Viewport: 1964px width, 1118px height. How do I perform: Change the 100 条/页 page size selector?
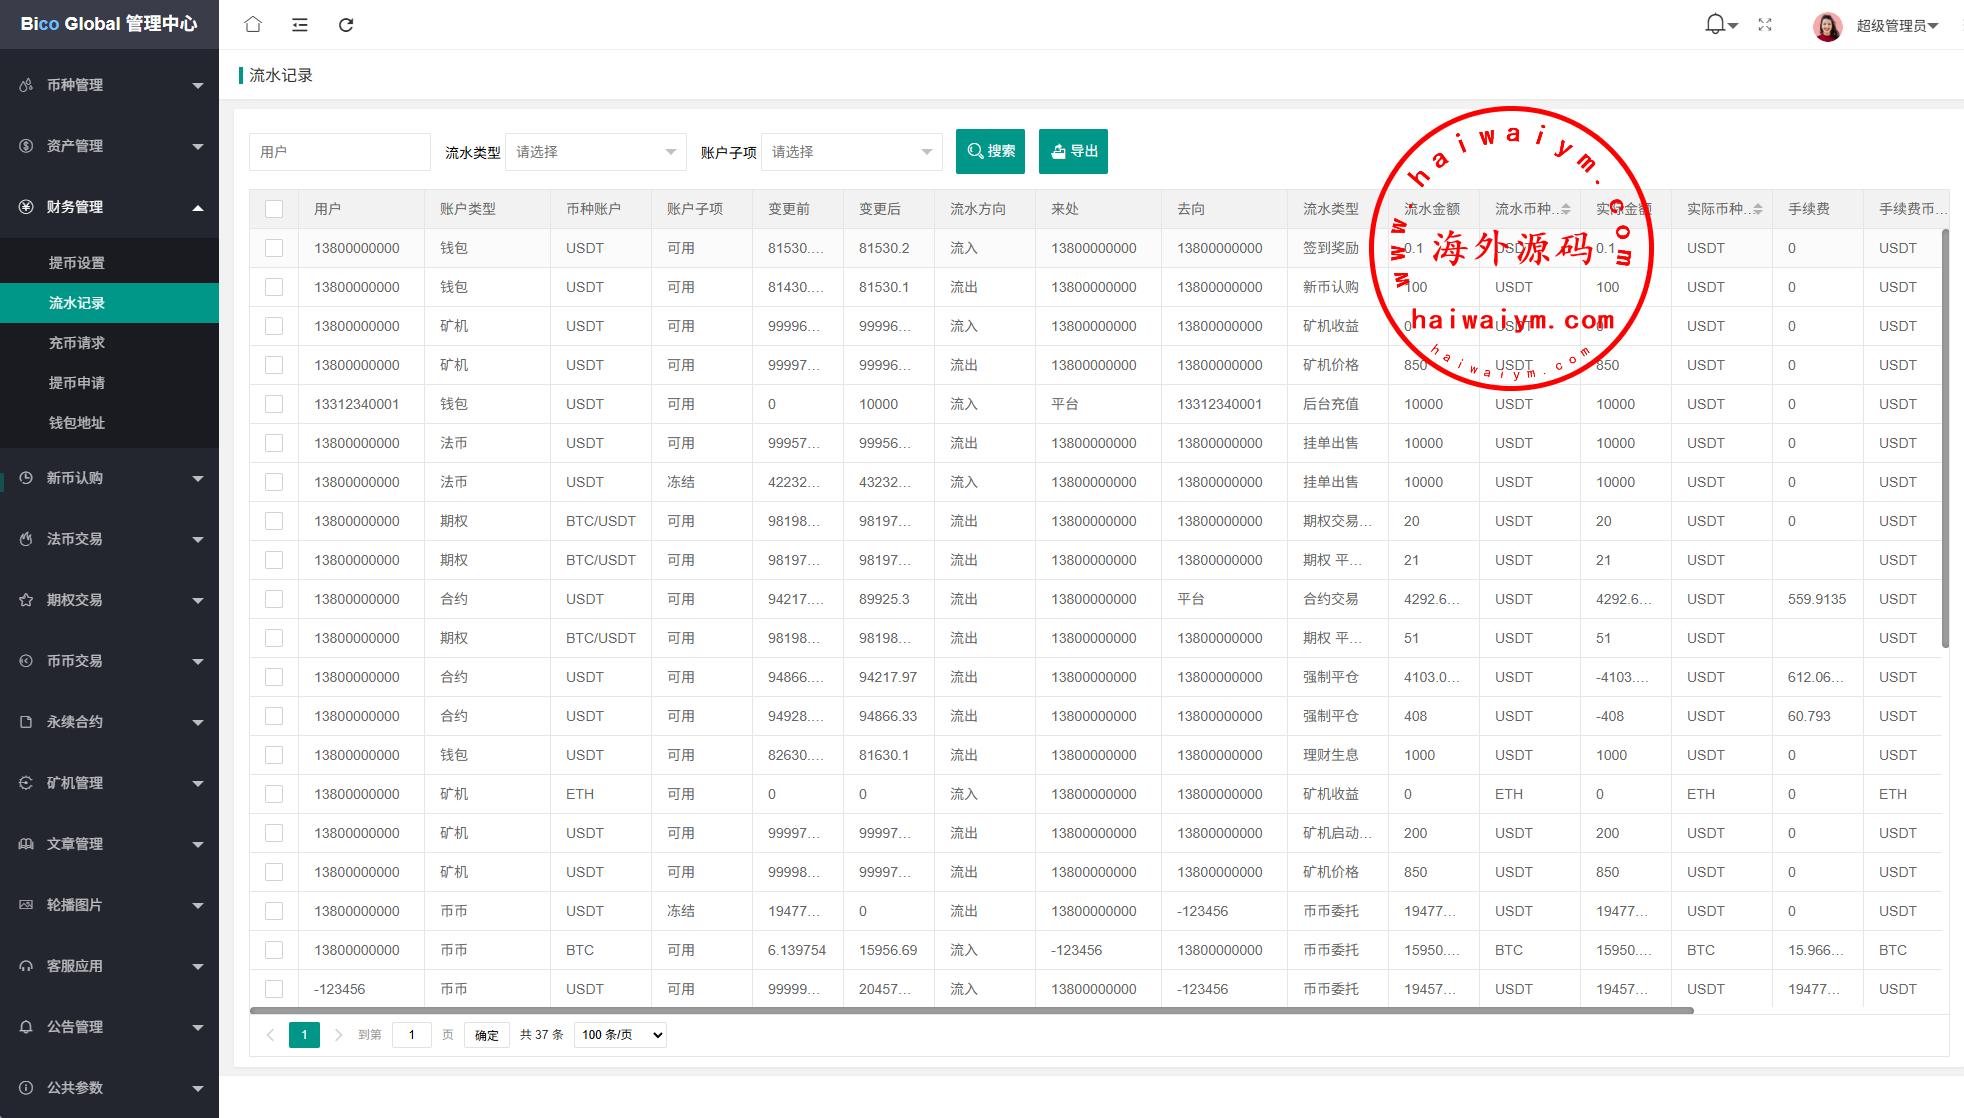(622, 1035)
